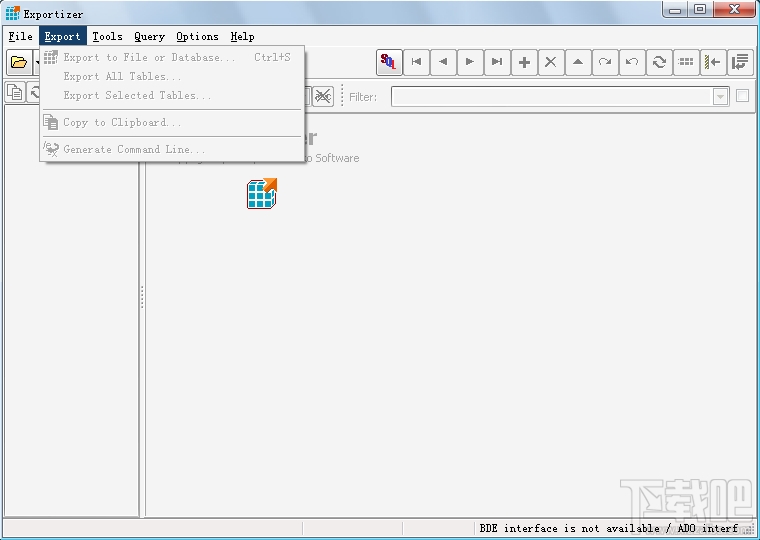
Task: Click the clockwise curved arrow icon
Action: [605, 62]
